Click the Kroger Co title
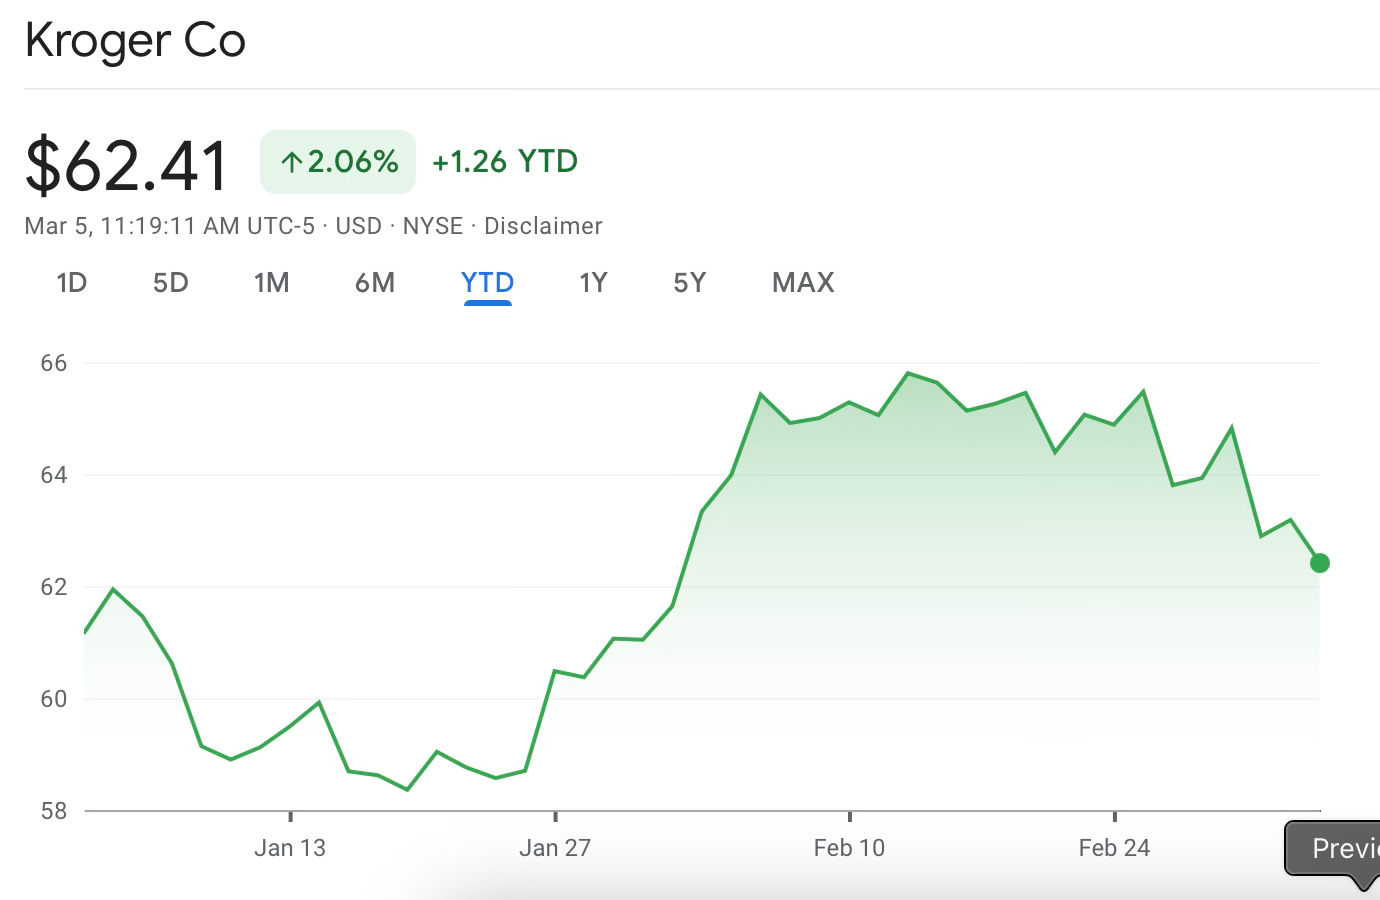Viewport: 1380px width, 900px height. pyautogui.click(x=135, y=41)
